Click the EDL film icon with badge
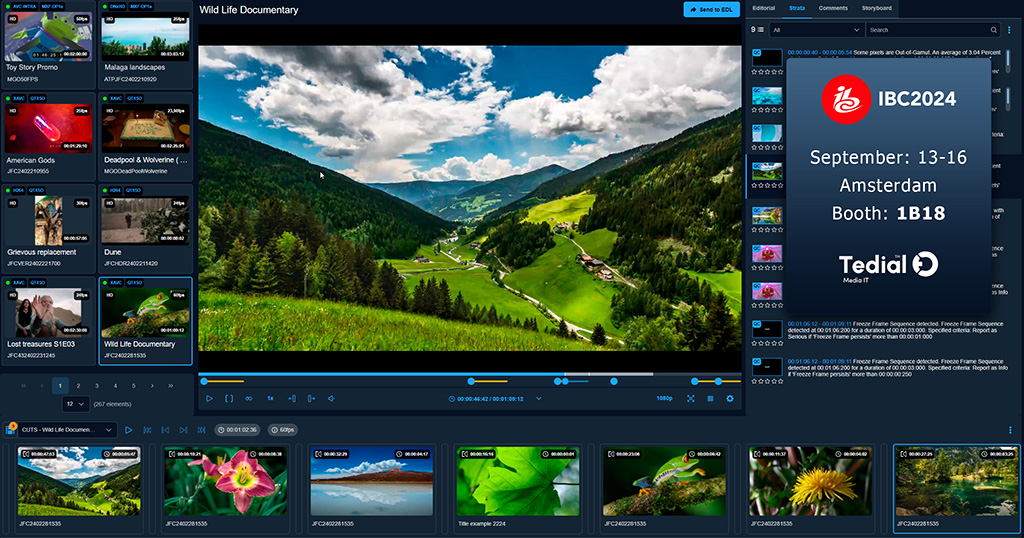The height and width of the screenshot is (538, 1024). tap(10, 429)
